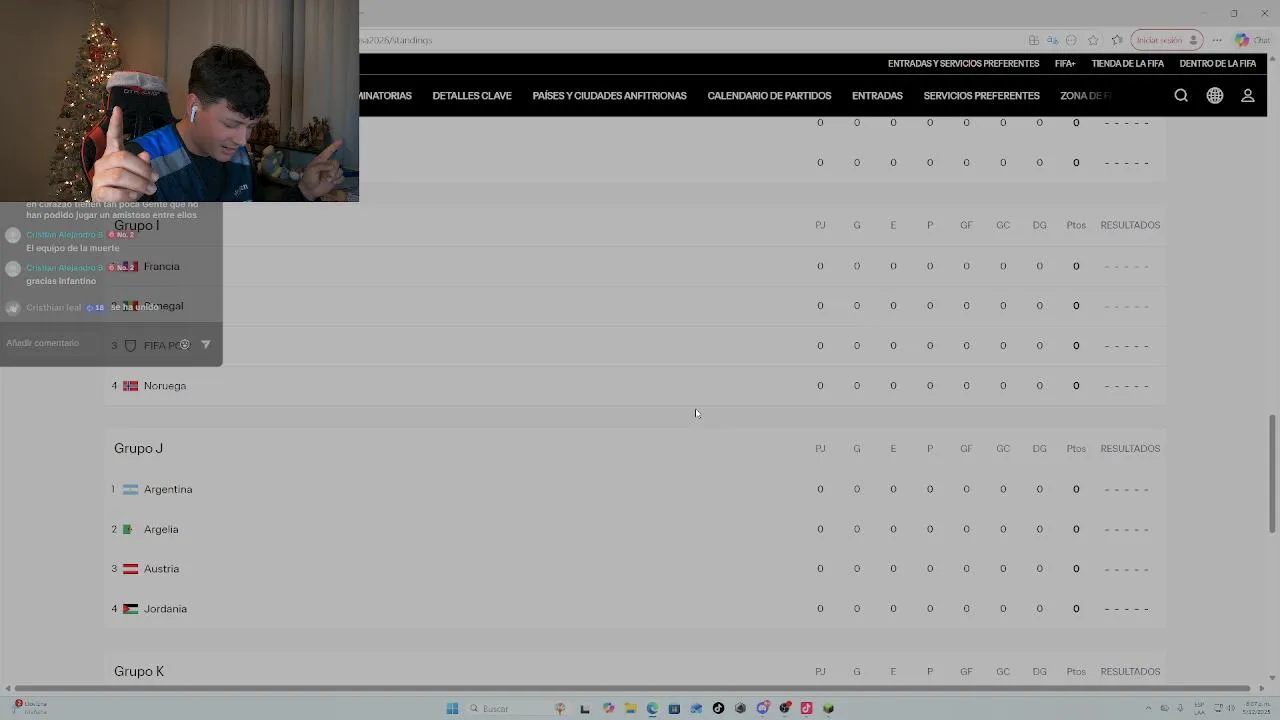Screen dimensions: 1280x720
Task: Open the language globe icon
Action: 1215,96
